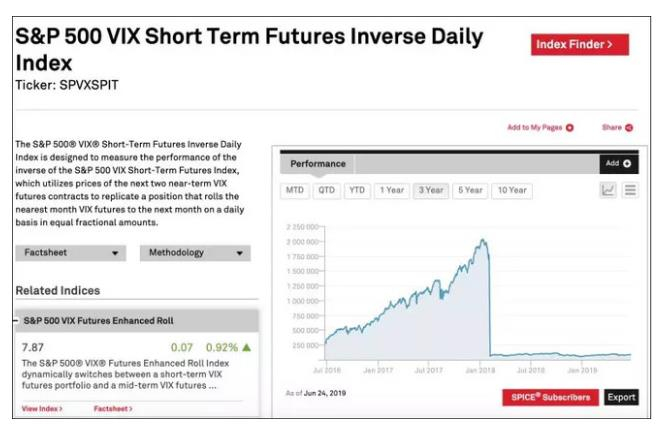Viewport: 672px width, 424px height.
Task: Open the View Index link
Action: [42, 408]
